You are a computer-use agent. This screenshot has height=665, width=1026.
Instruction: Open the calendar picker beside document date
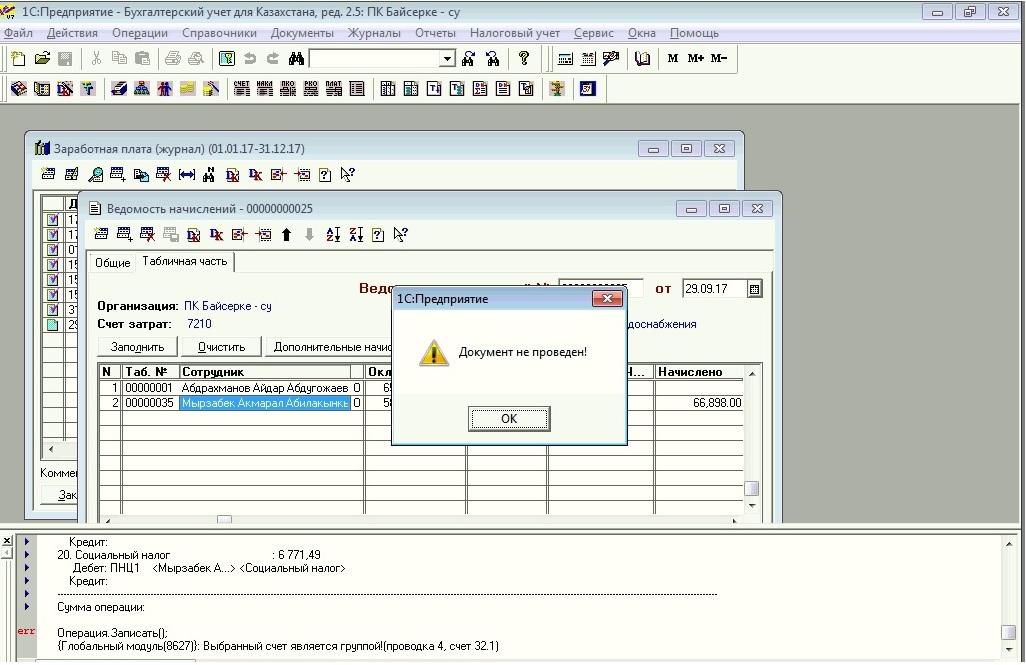tap(755, 289)
